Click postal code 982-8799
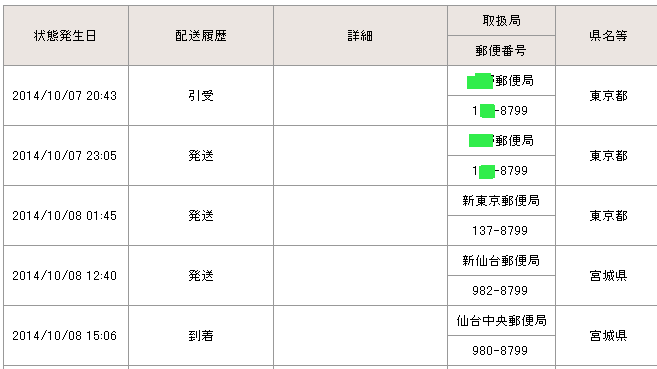 (500, 291)
